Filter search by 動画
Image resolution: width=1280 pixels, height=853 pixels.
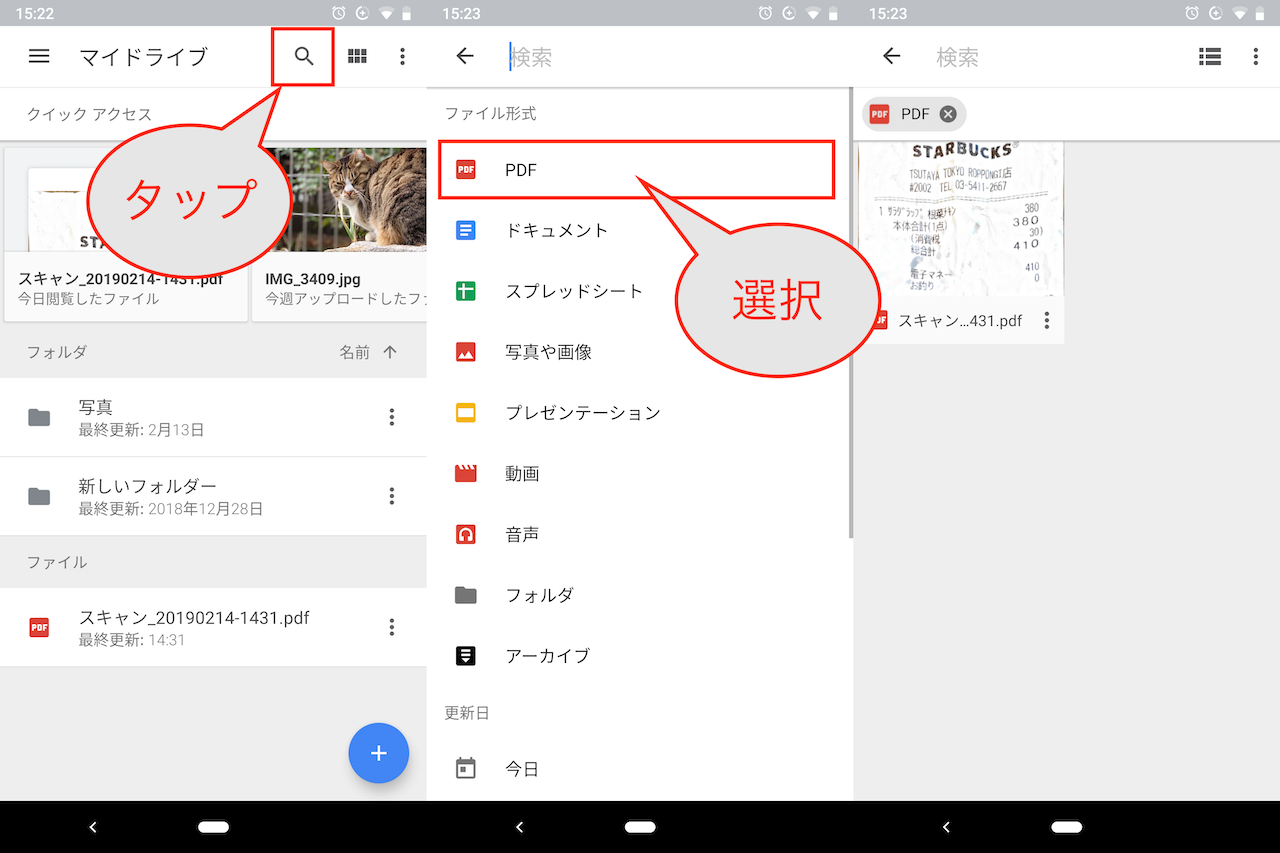pyautogui.click(x=522, y=474)
